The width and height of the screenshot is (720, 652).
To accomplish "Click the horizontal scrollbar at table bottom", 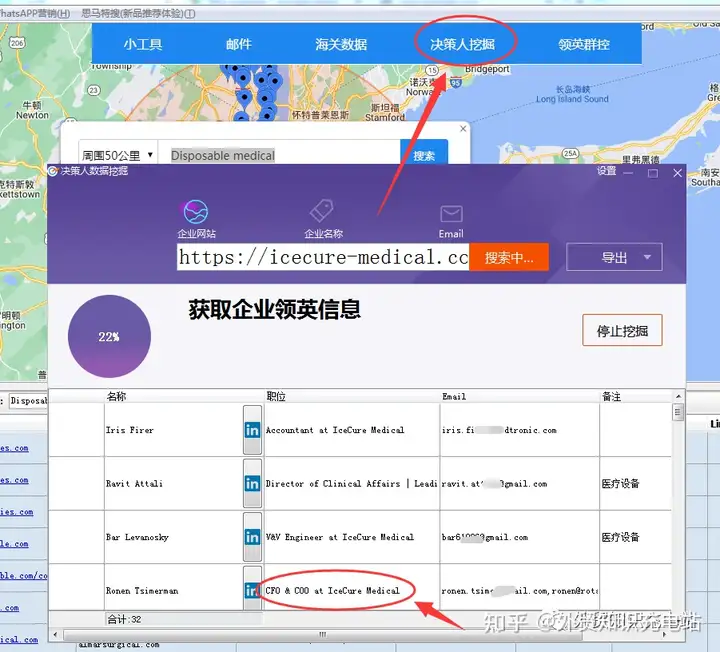I will 323,635.
